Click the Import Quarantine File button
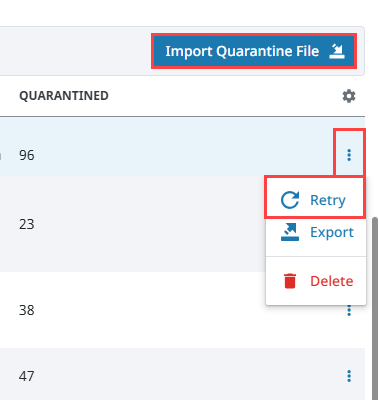The width and height of the screenshot is (380, 400). 254,51
